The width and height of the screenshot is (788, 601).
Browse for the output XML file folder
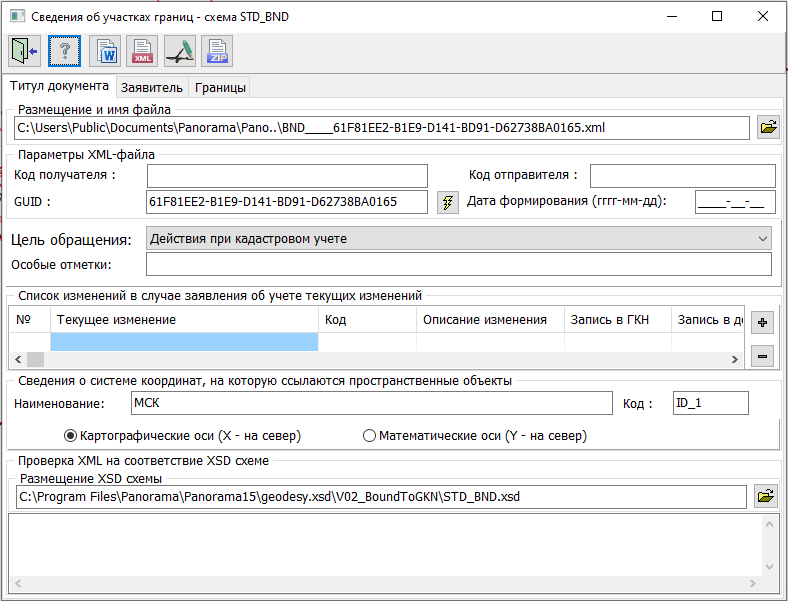click(767, 128)
